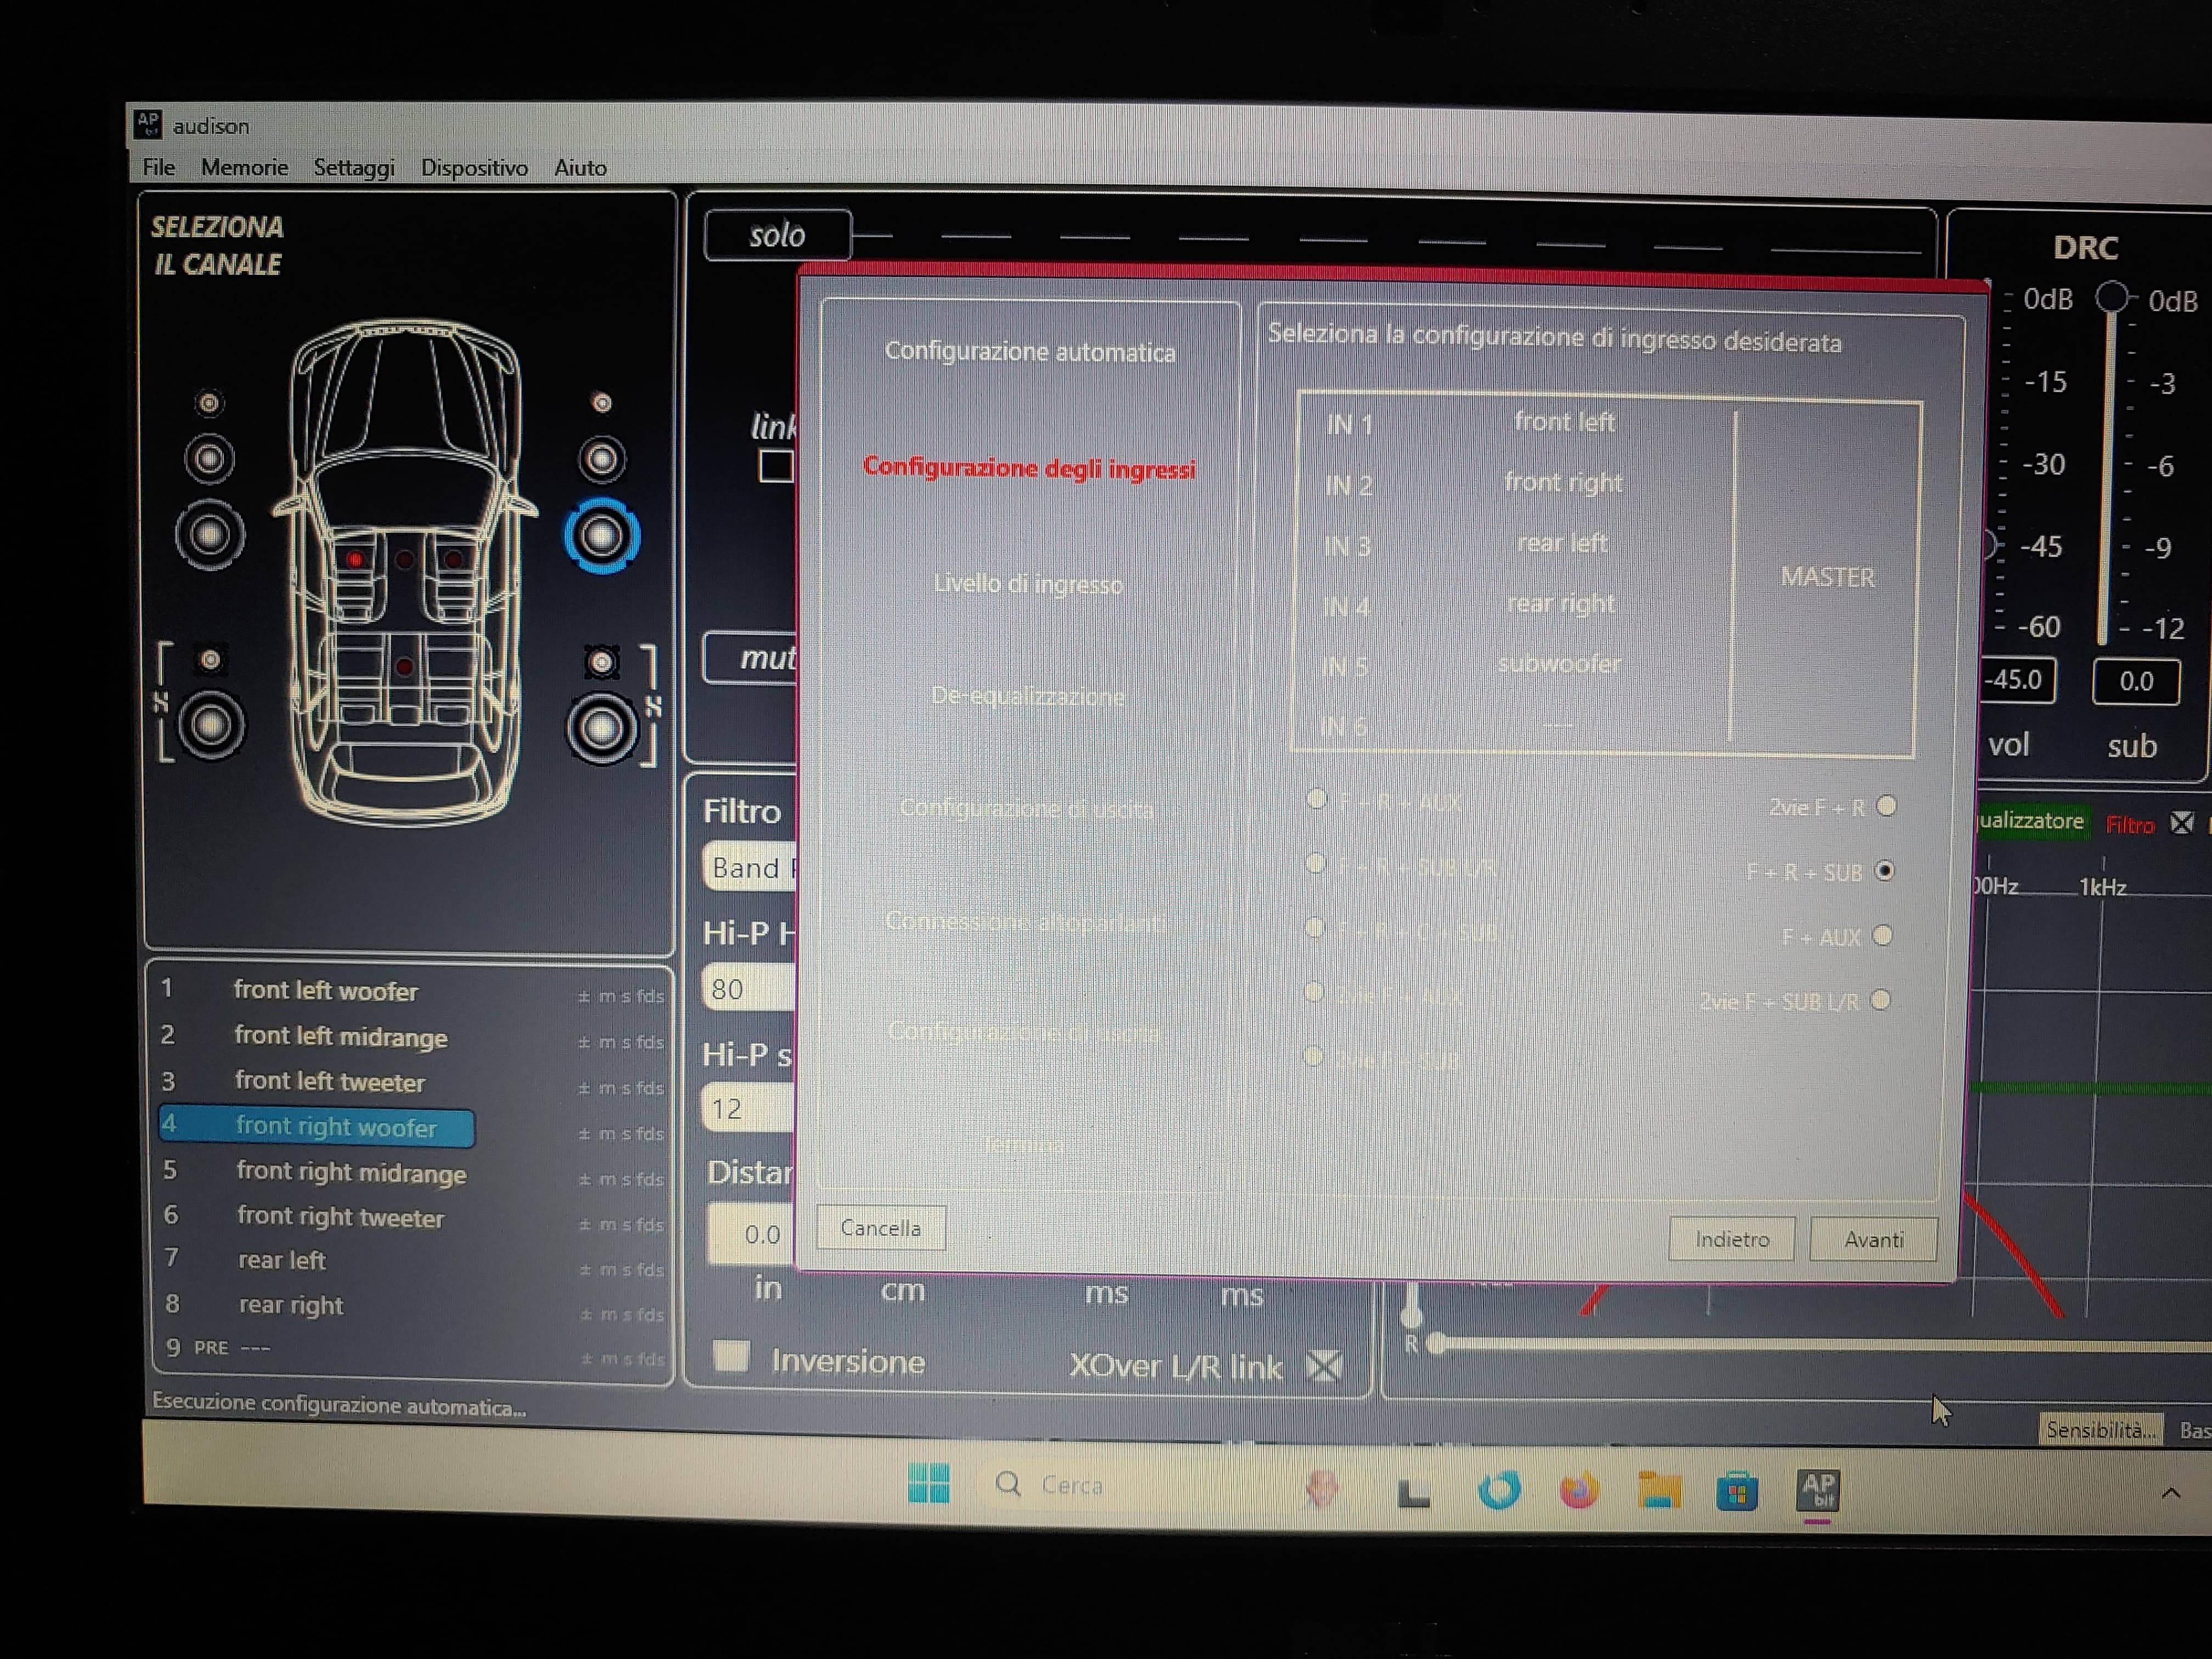
Task: Click the Distanza 0.0 input field
Action: click(752, 1234)
